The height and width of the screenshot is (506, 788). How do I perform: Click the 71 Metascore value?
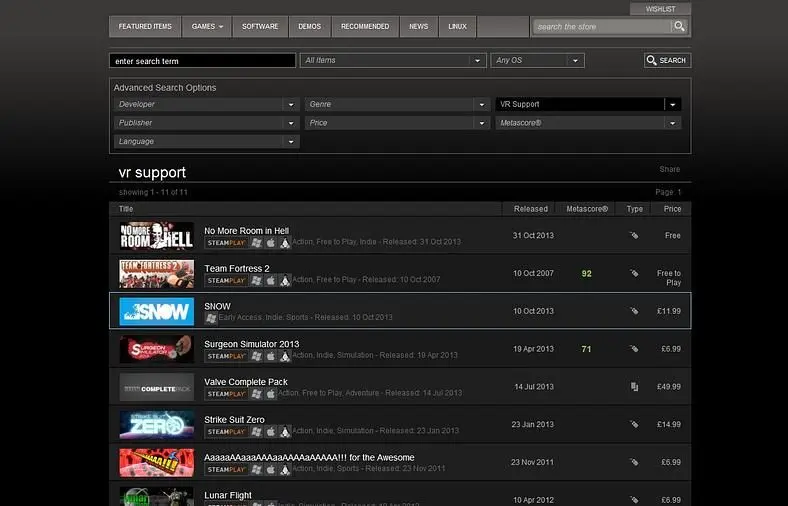point(586,349)
